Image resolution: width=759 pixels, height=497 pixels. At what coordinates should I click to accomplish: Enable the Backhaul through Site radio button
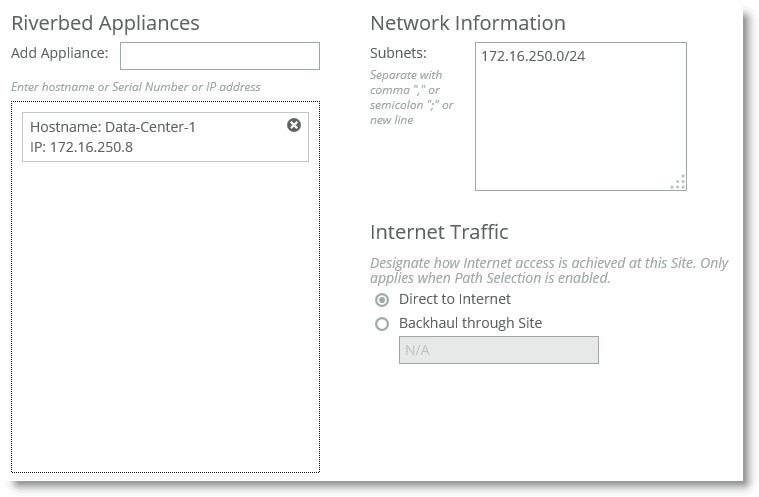point(382,324)
